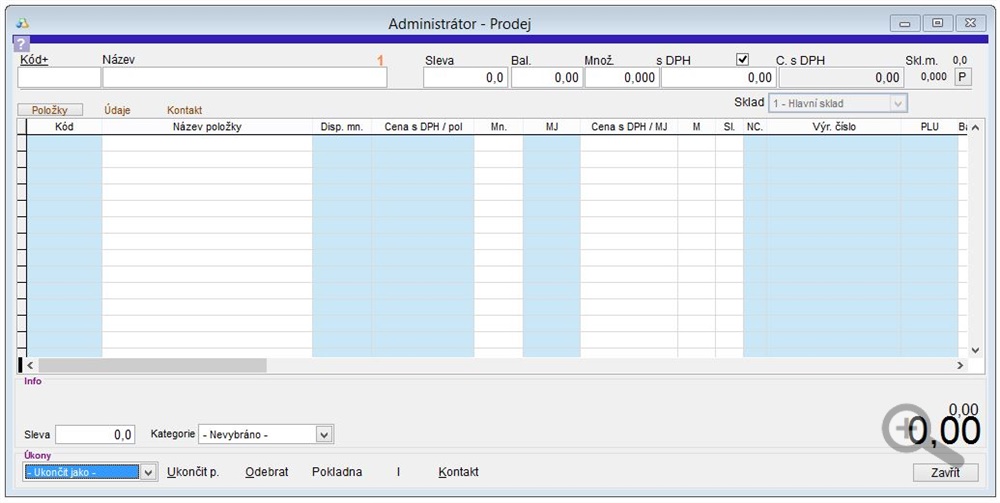The image size is (1000, 503).
Task: Click the Kód column header
Action: tap(64, 127)
